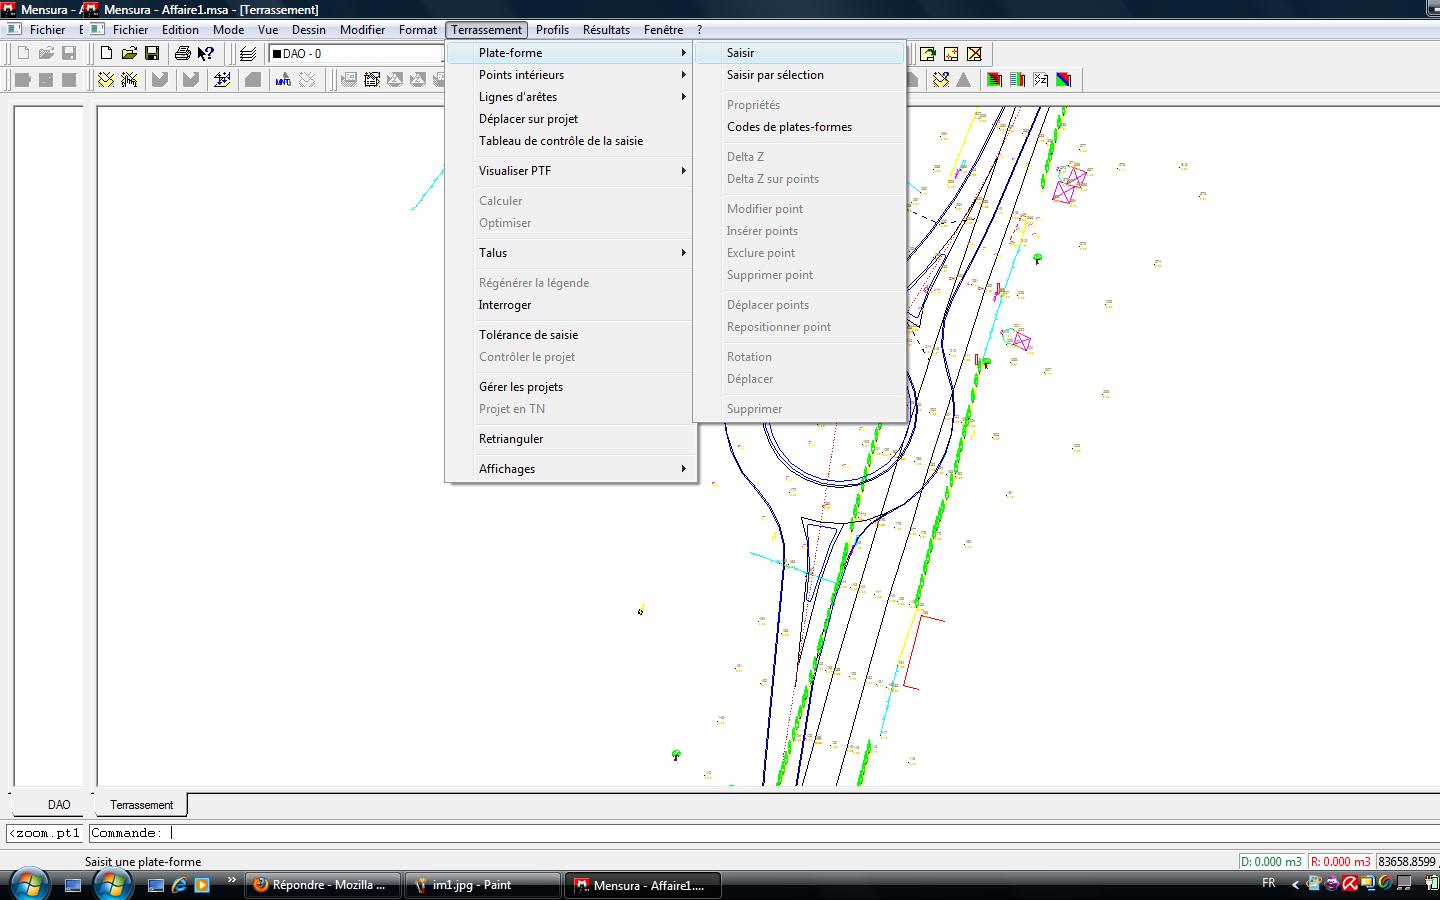
Task: Click the red-green striped display icon
Action: tap(994, 80)
